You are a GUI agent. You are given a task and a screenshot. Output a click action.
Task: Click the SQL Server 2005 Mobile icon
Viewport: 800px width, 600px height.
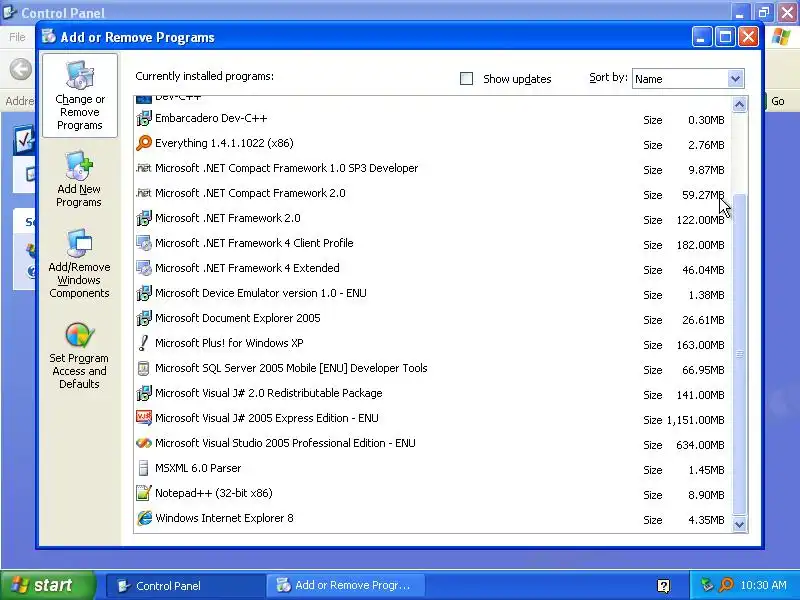point(144,368)
